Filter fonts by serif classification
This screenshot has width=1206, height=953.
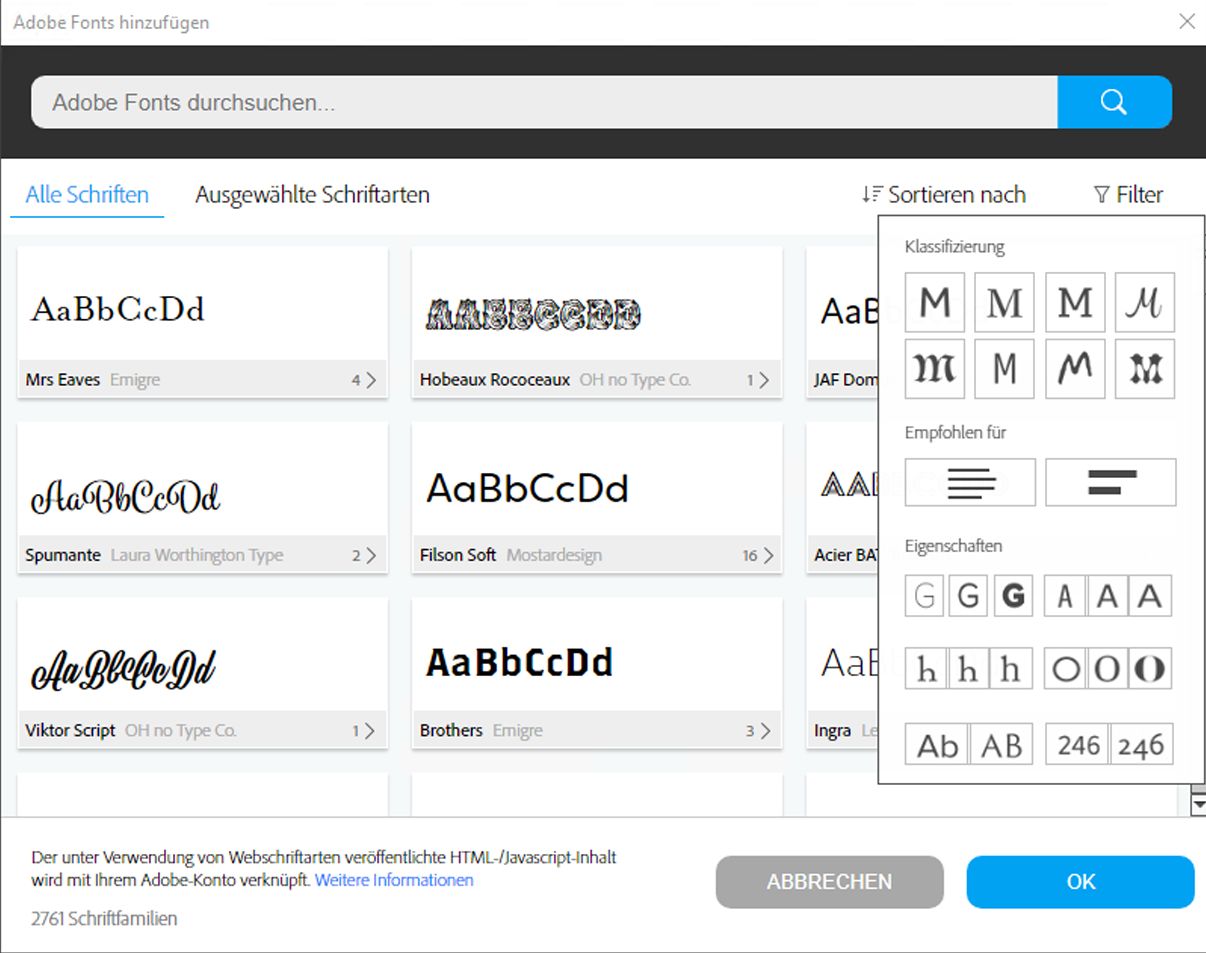1004,301
